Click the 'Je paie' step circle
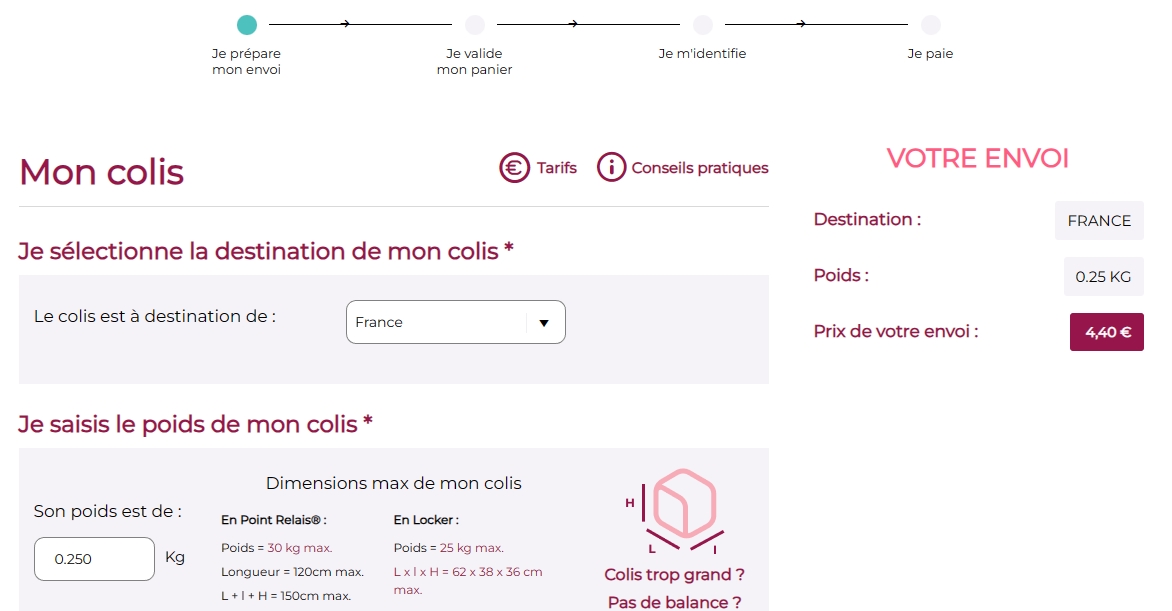This screenshot has height=611, width=1172. click(x=931, y=25)
